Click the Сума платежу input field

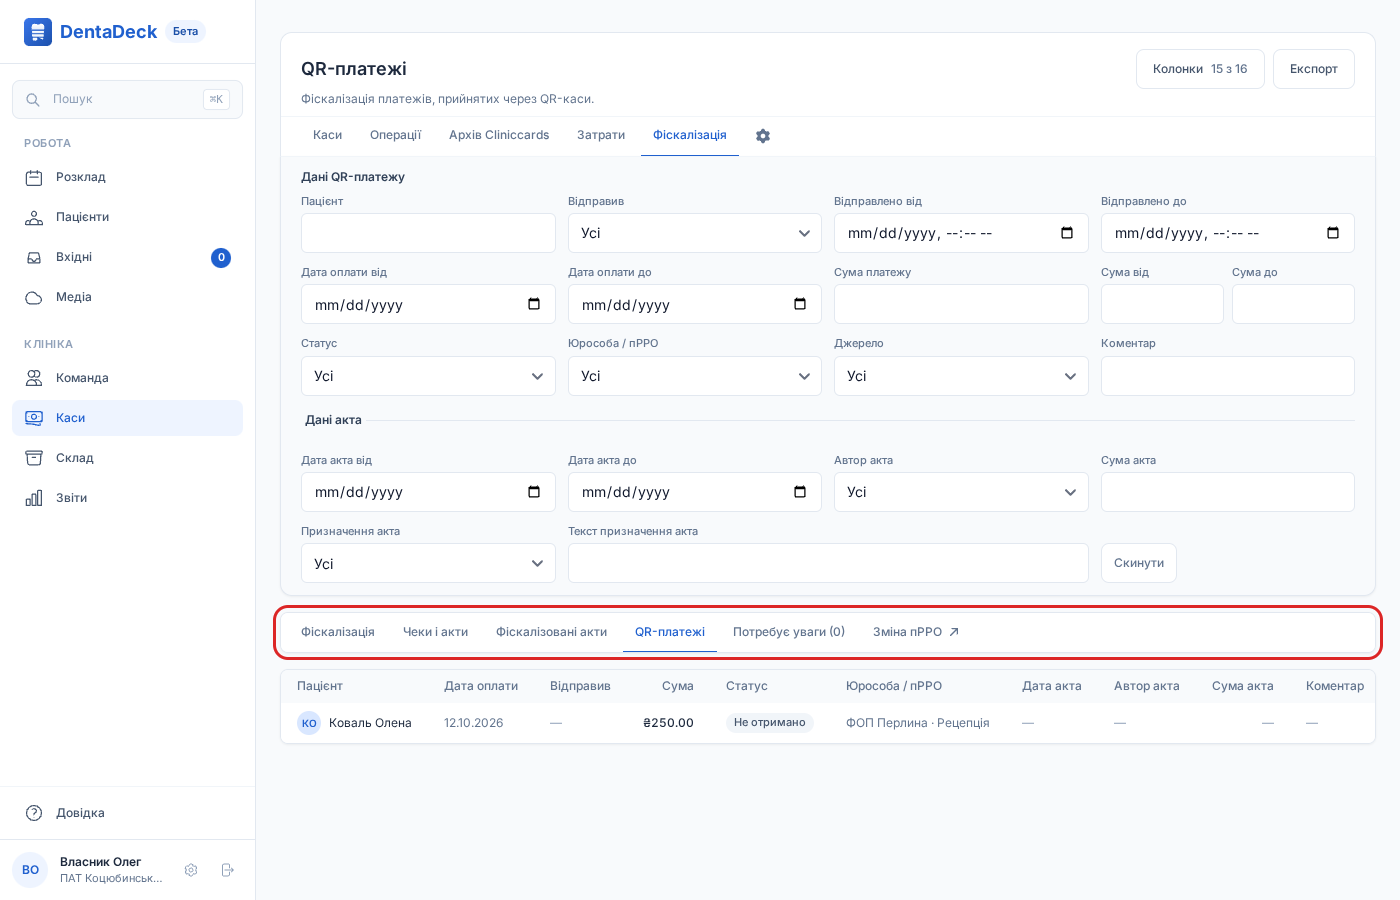coord(961,304)
